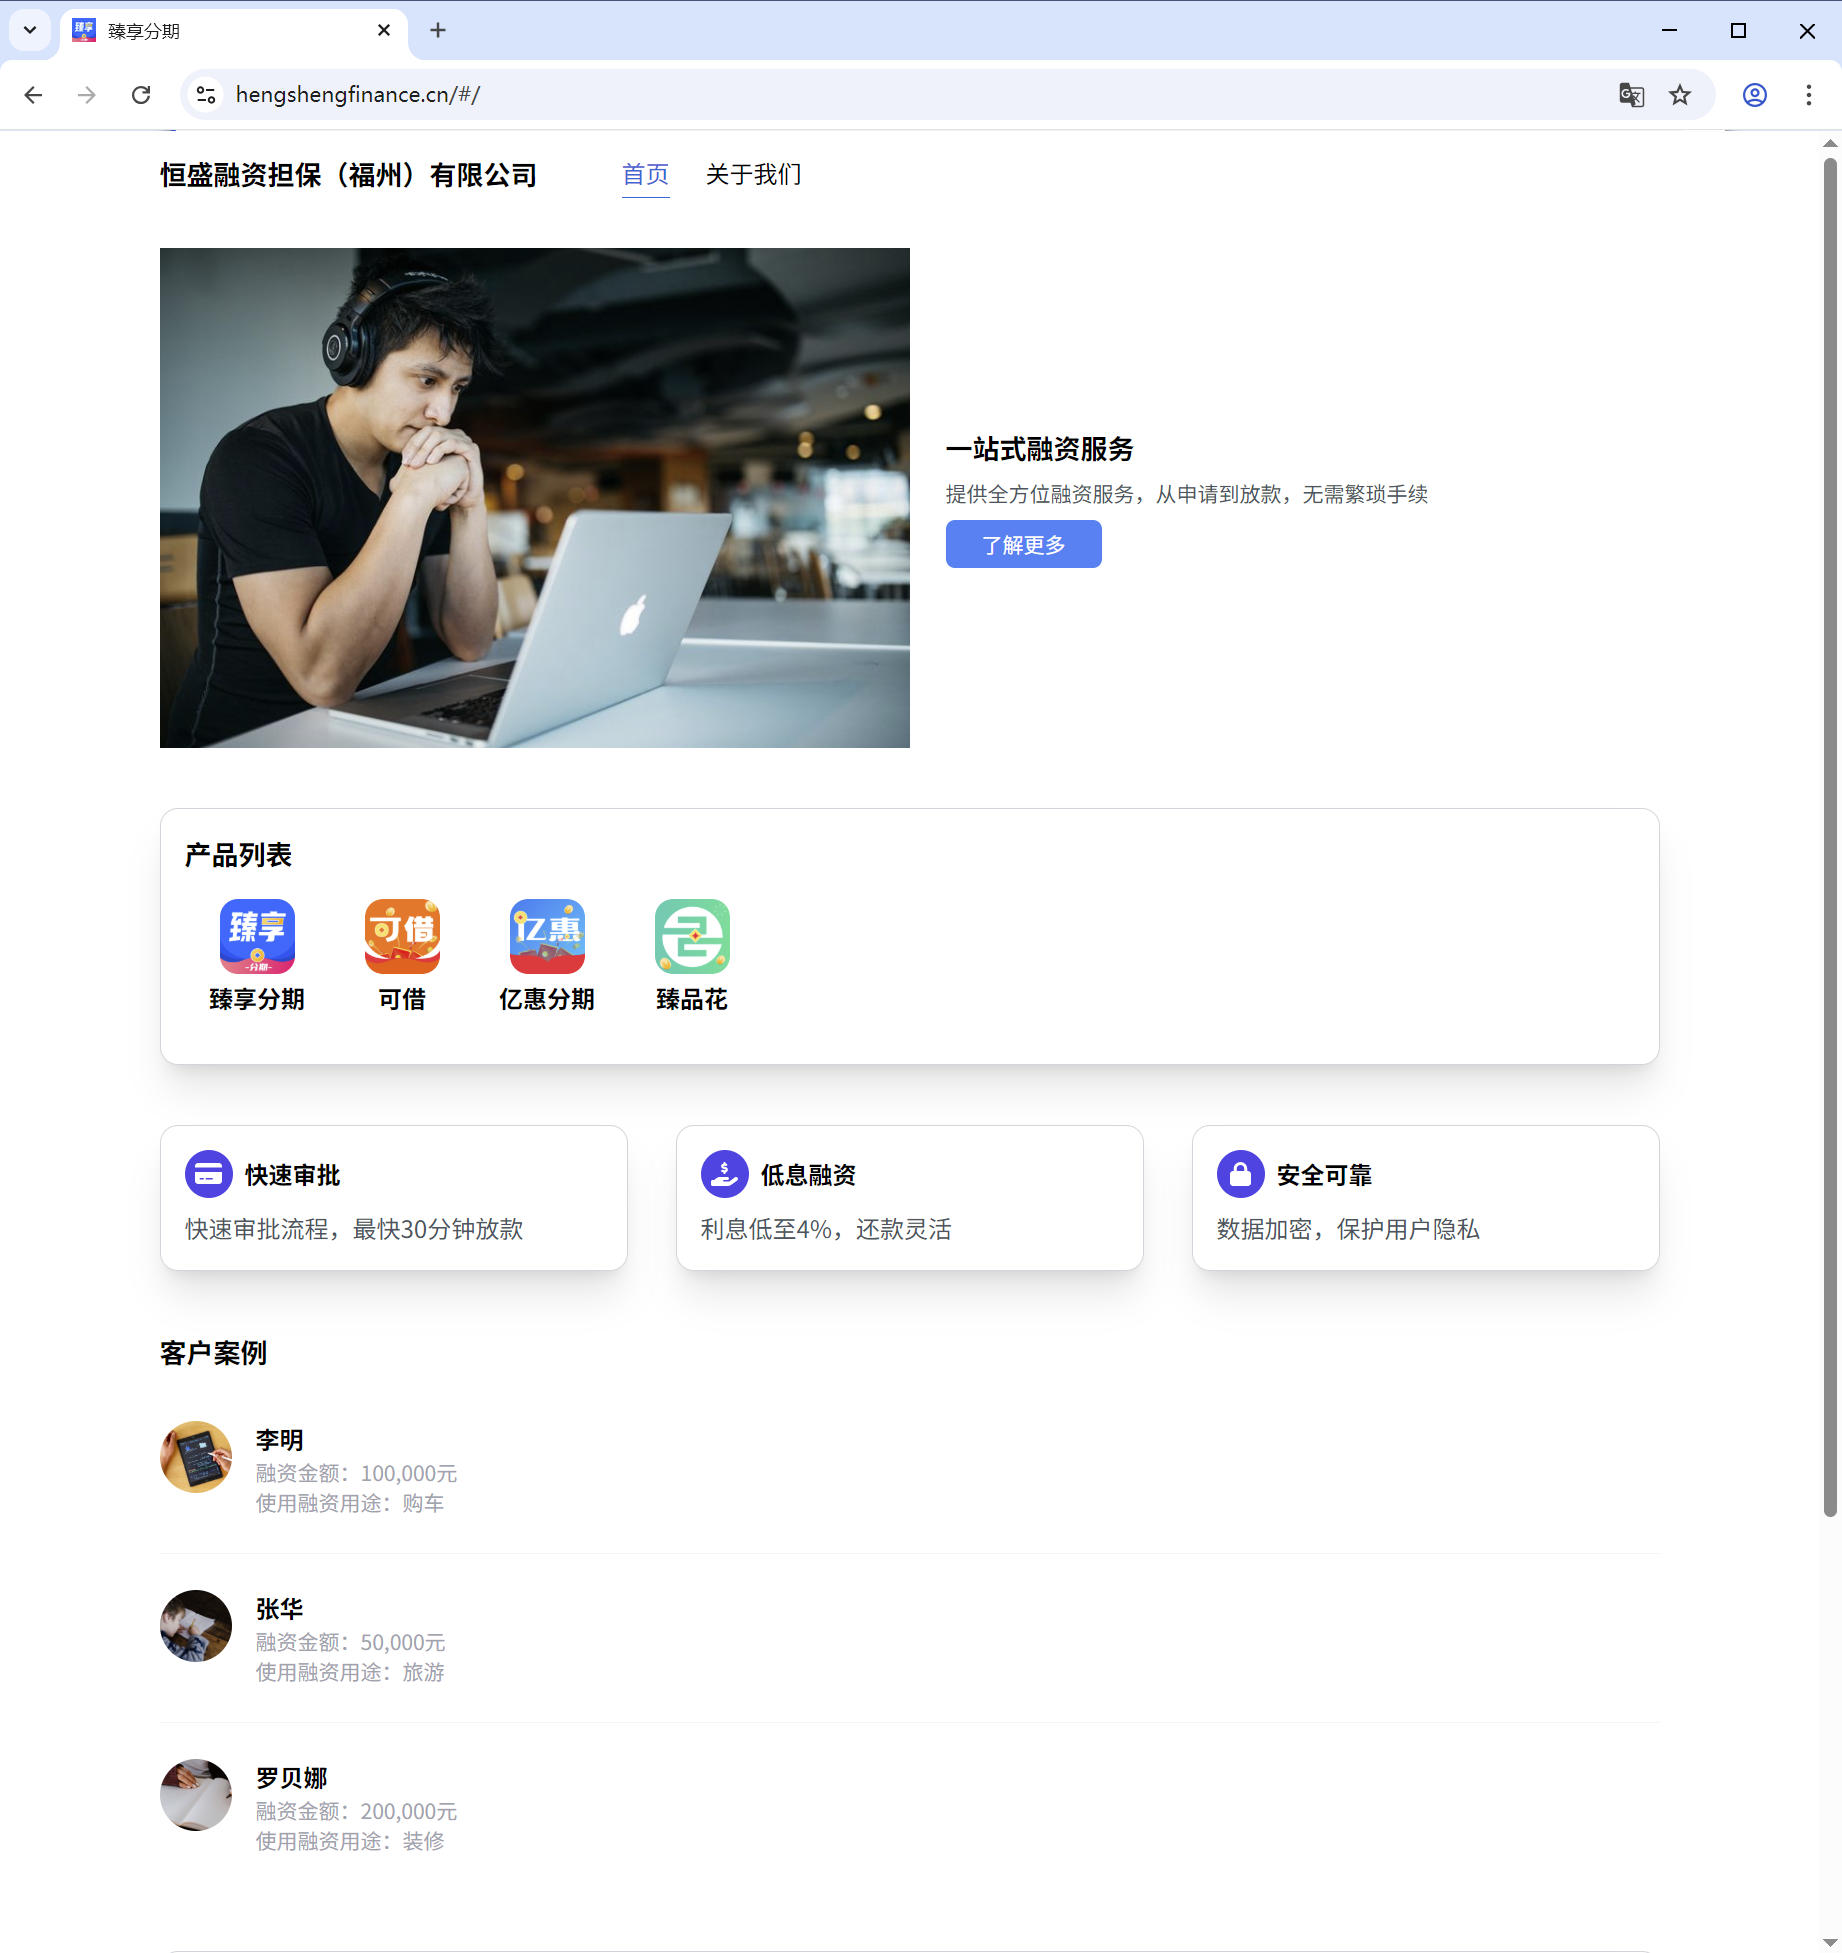This screenshot has width=1842, height=1953.
Task: Bookmark this page with the star icon
Action: 1680,95
